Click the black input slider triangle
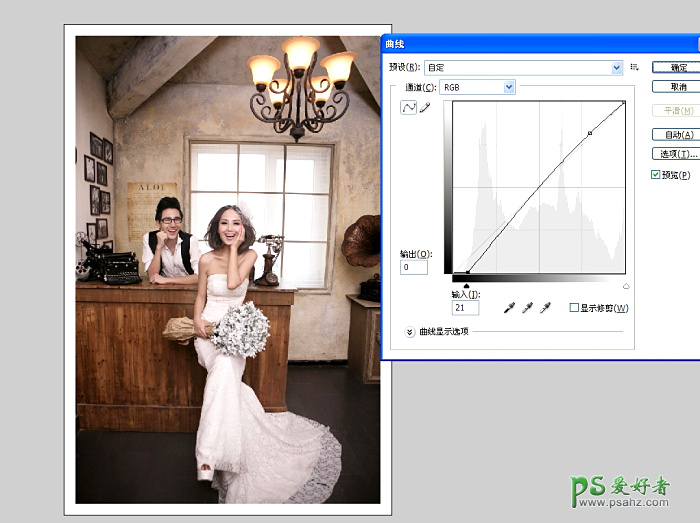The width and height of the screenshot is (700, 523). (x=467, y=285)
